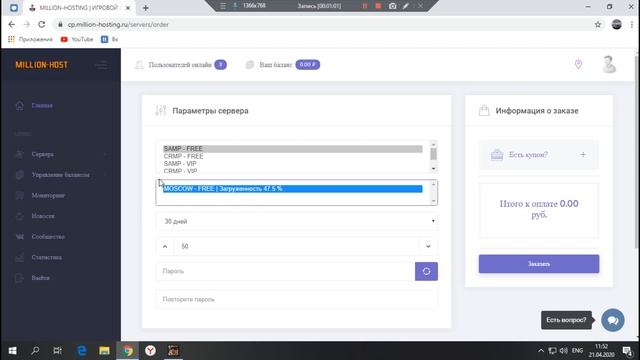The height and width of the screenshot is (360, 640).
Task: Go to Мониторинг sidebar section
Action: point(48,196)
